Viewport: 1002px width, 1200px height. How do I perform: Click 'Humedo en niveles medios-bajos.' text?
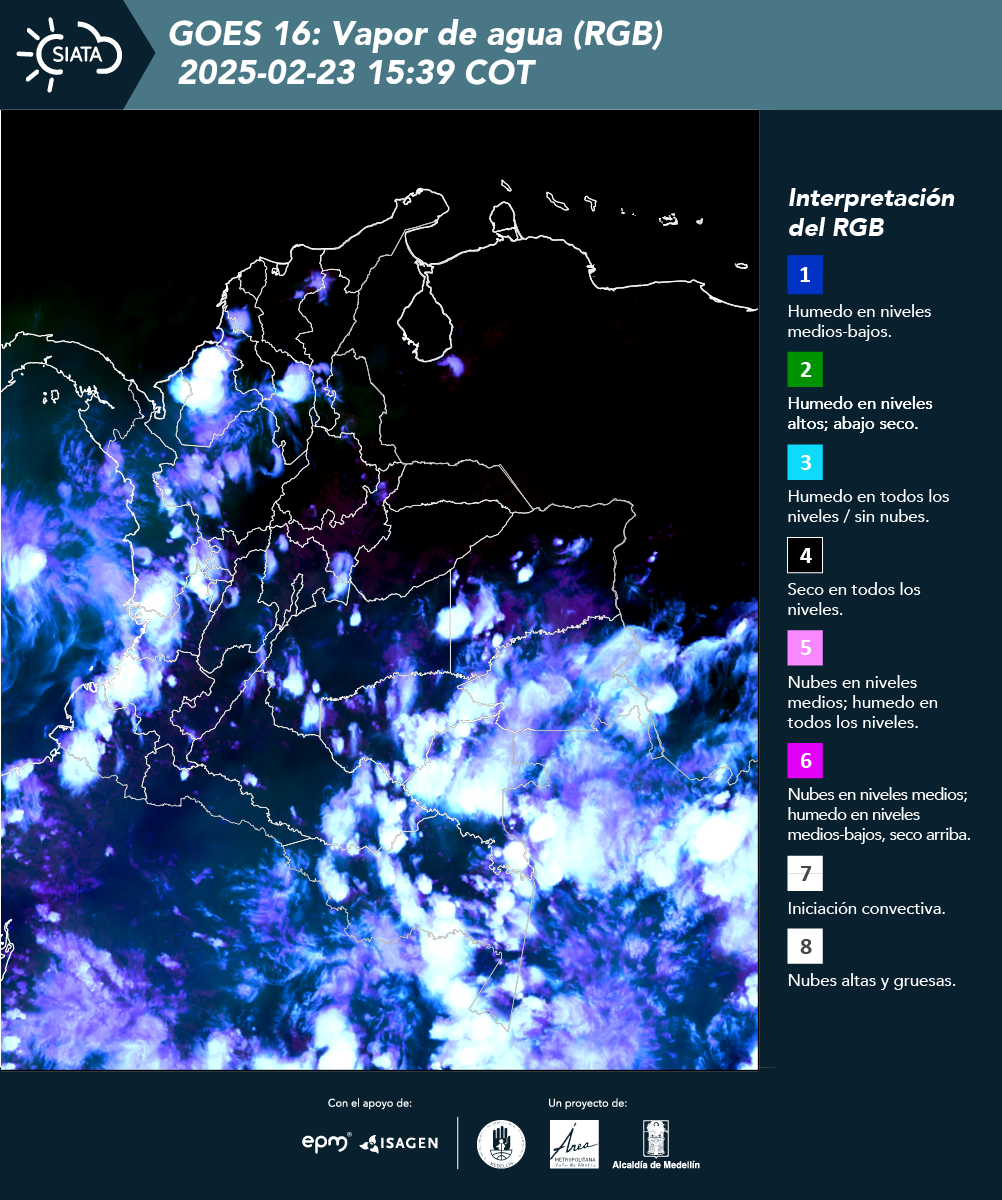(x=859, y=321)
